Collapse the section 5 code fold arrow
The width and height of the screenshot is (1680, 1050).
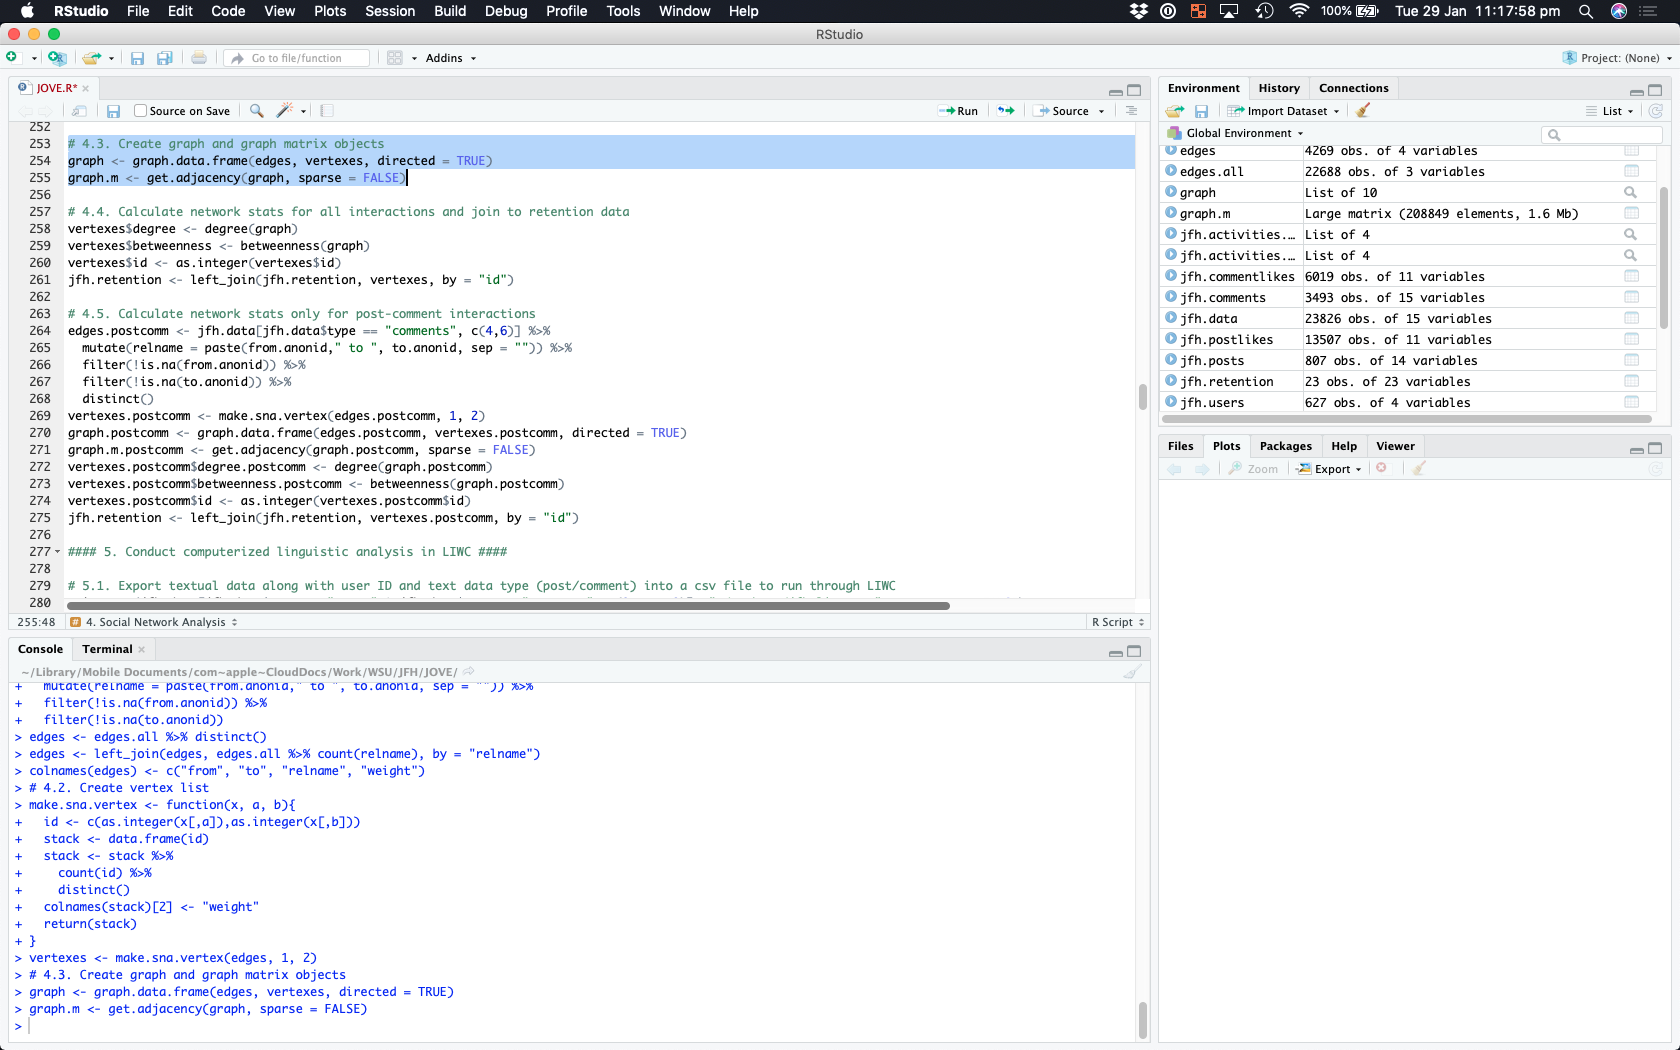[x=57, y=552]
